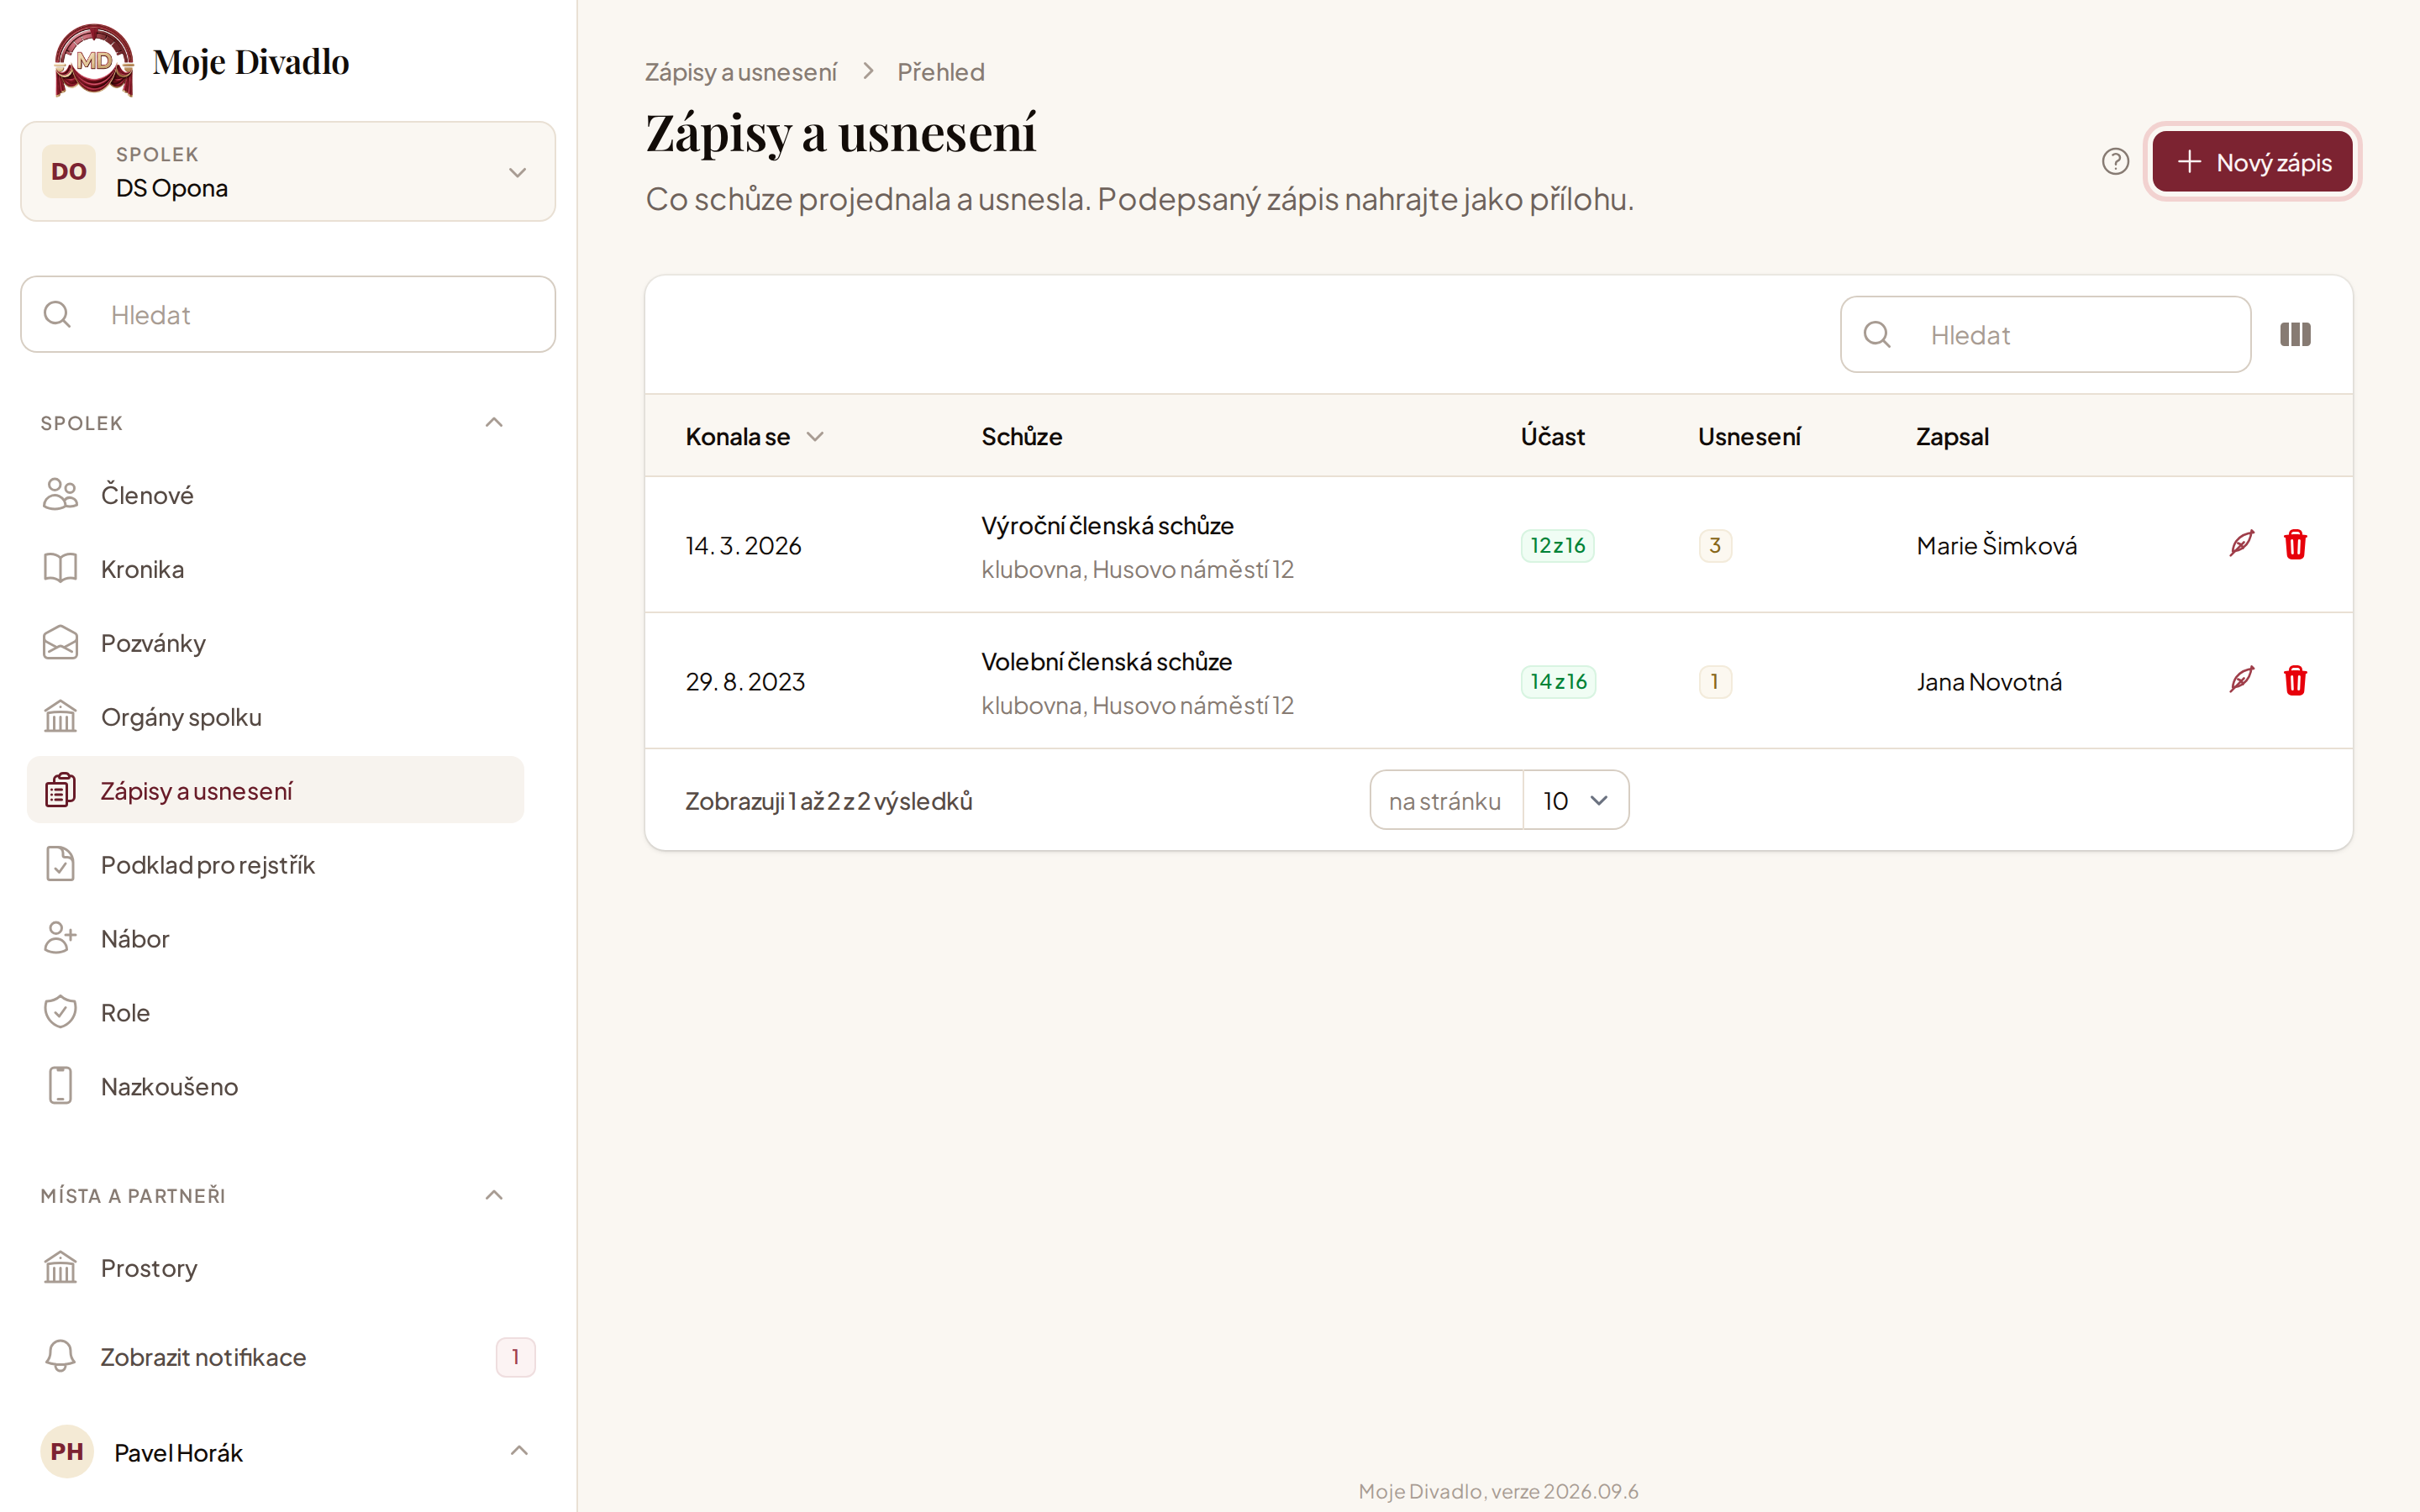The width and height of the screenshot is (2420, 1512).
Task: Collapse the MÍSTA A PARTNEŘI section
Action: pos(494,1195)
